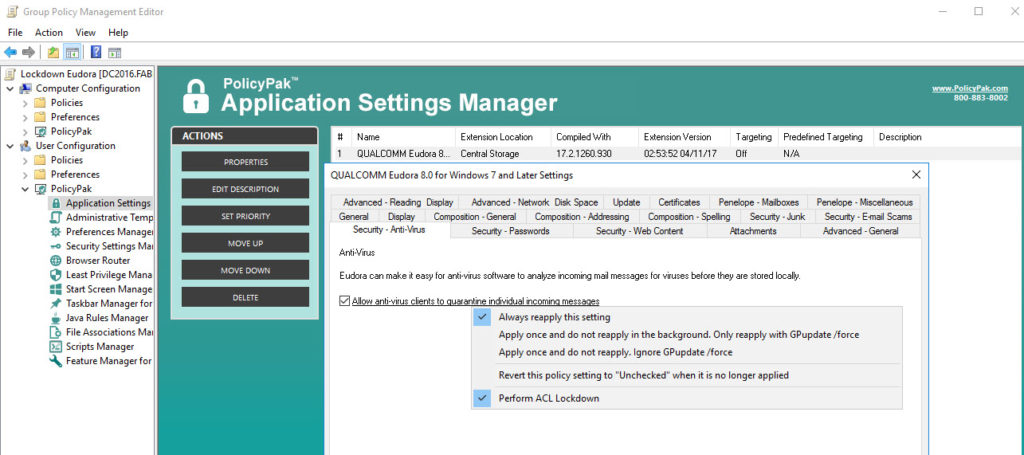Click Administrative Templates Manager node icon
1024x455 pixels.
click(x=56, y=217)
